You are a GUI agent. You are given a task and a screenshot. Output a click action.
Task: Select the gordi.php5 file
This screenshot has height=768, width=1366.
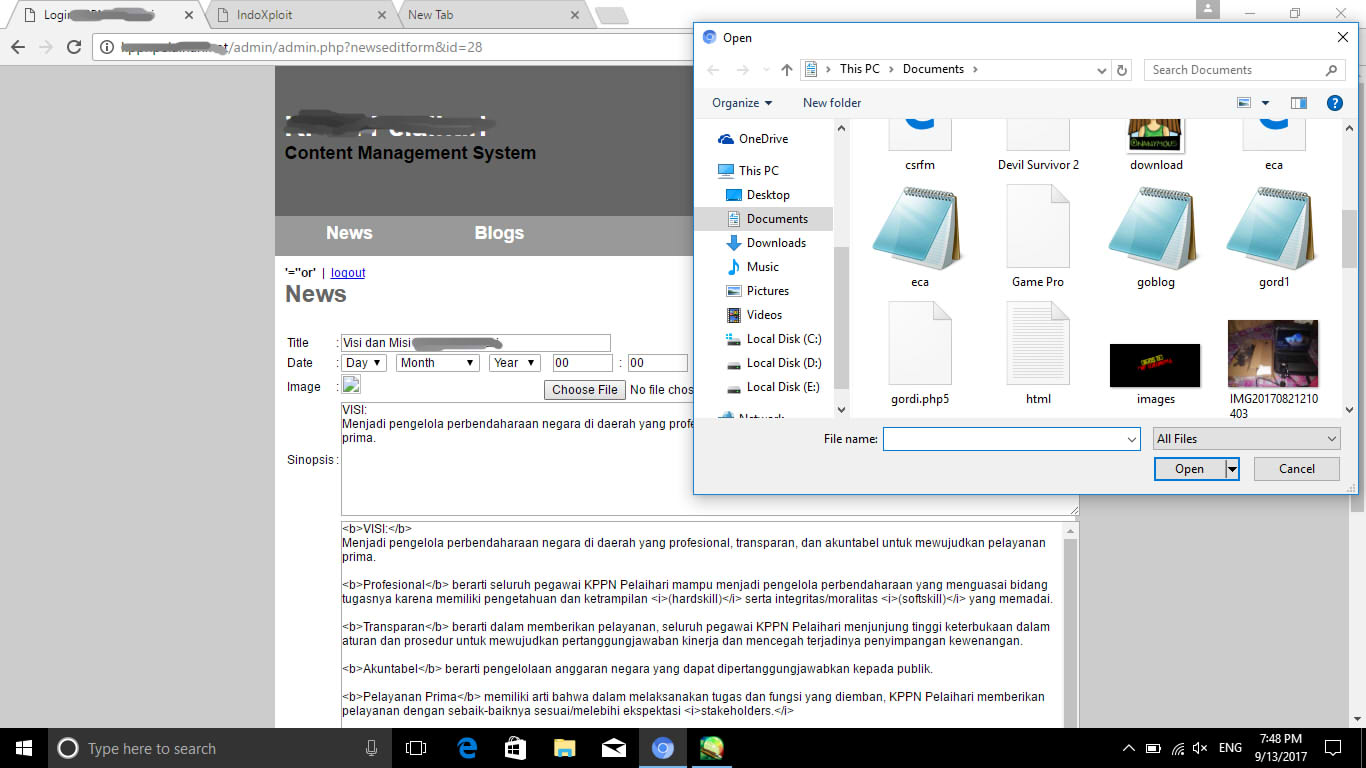coord(920,354)
